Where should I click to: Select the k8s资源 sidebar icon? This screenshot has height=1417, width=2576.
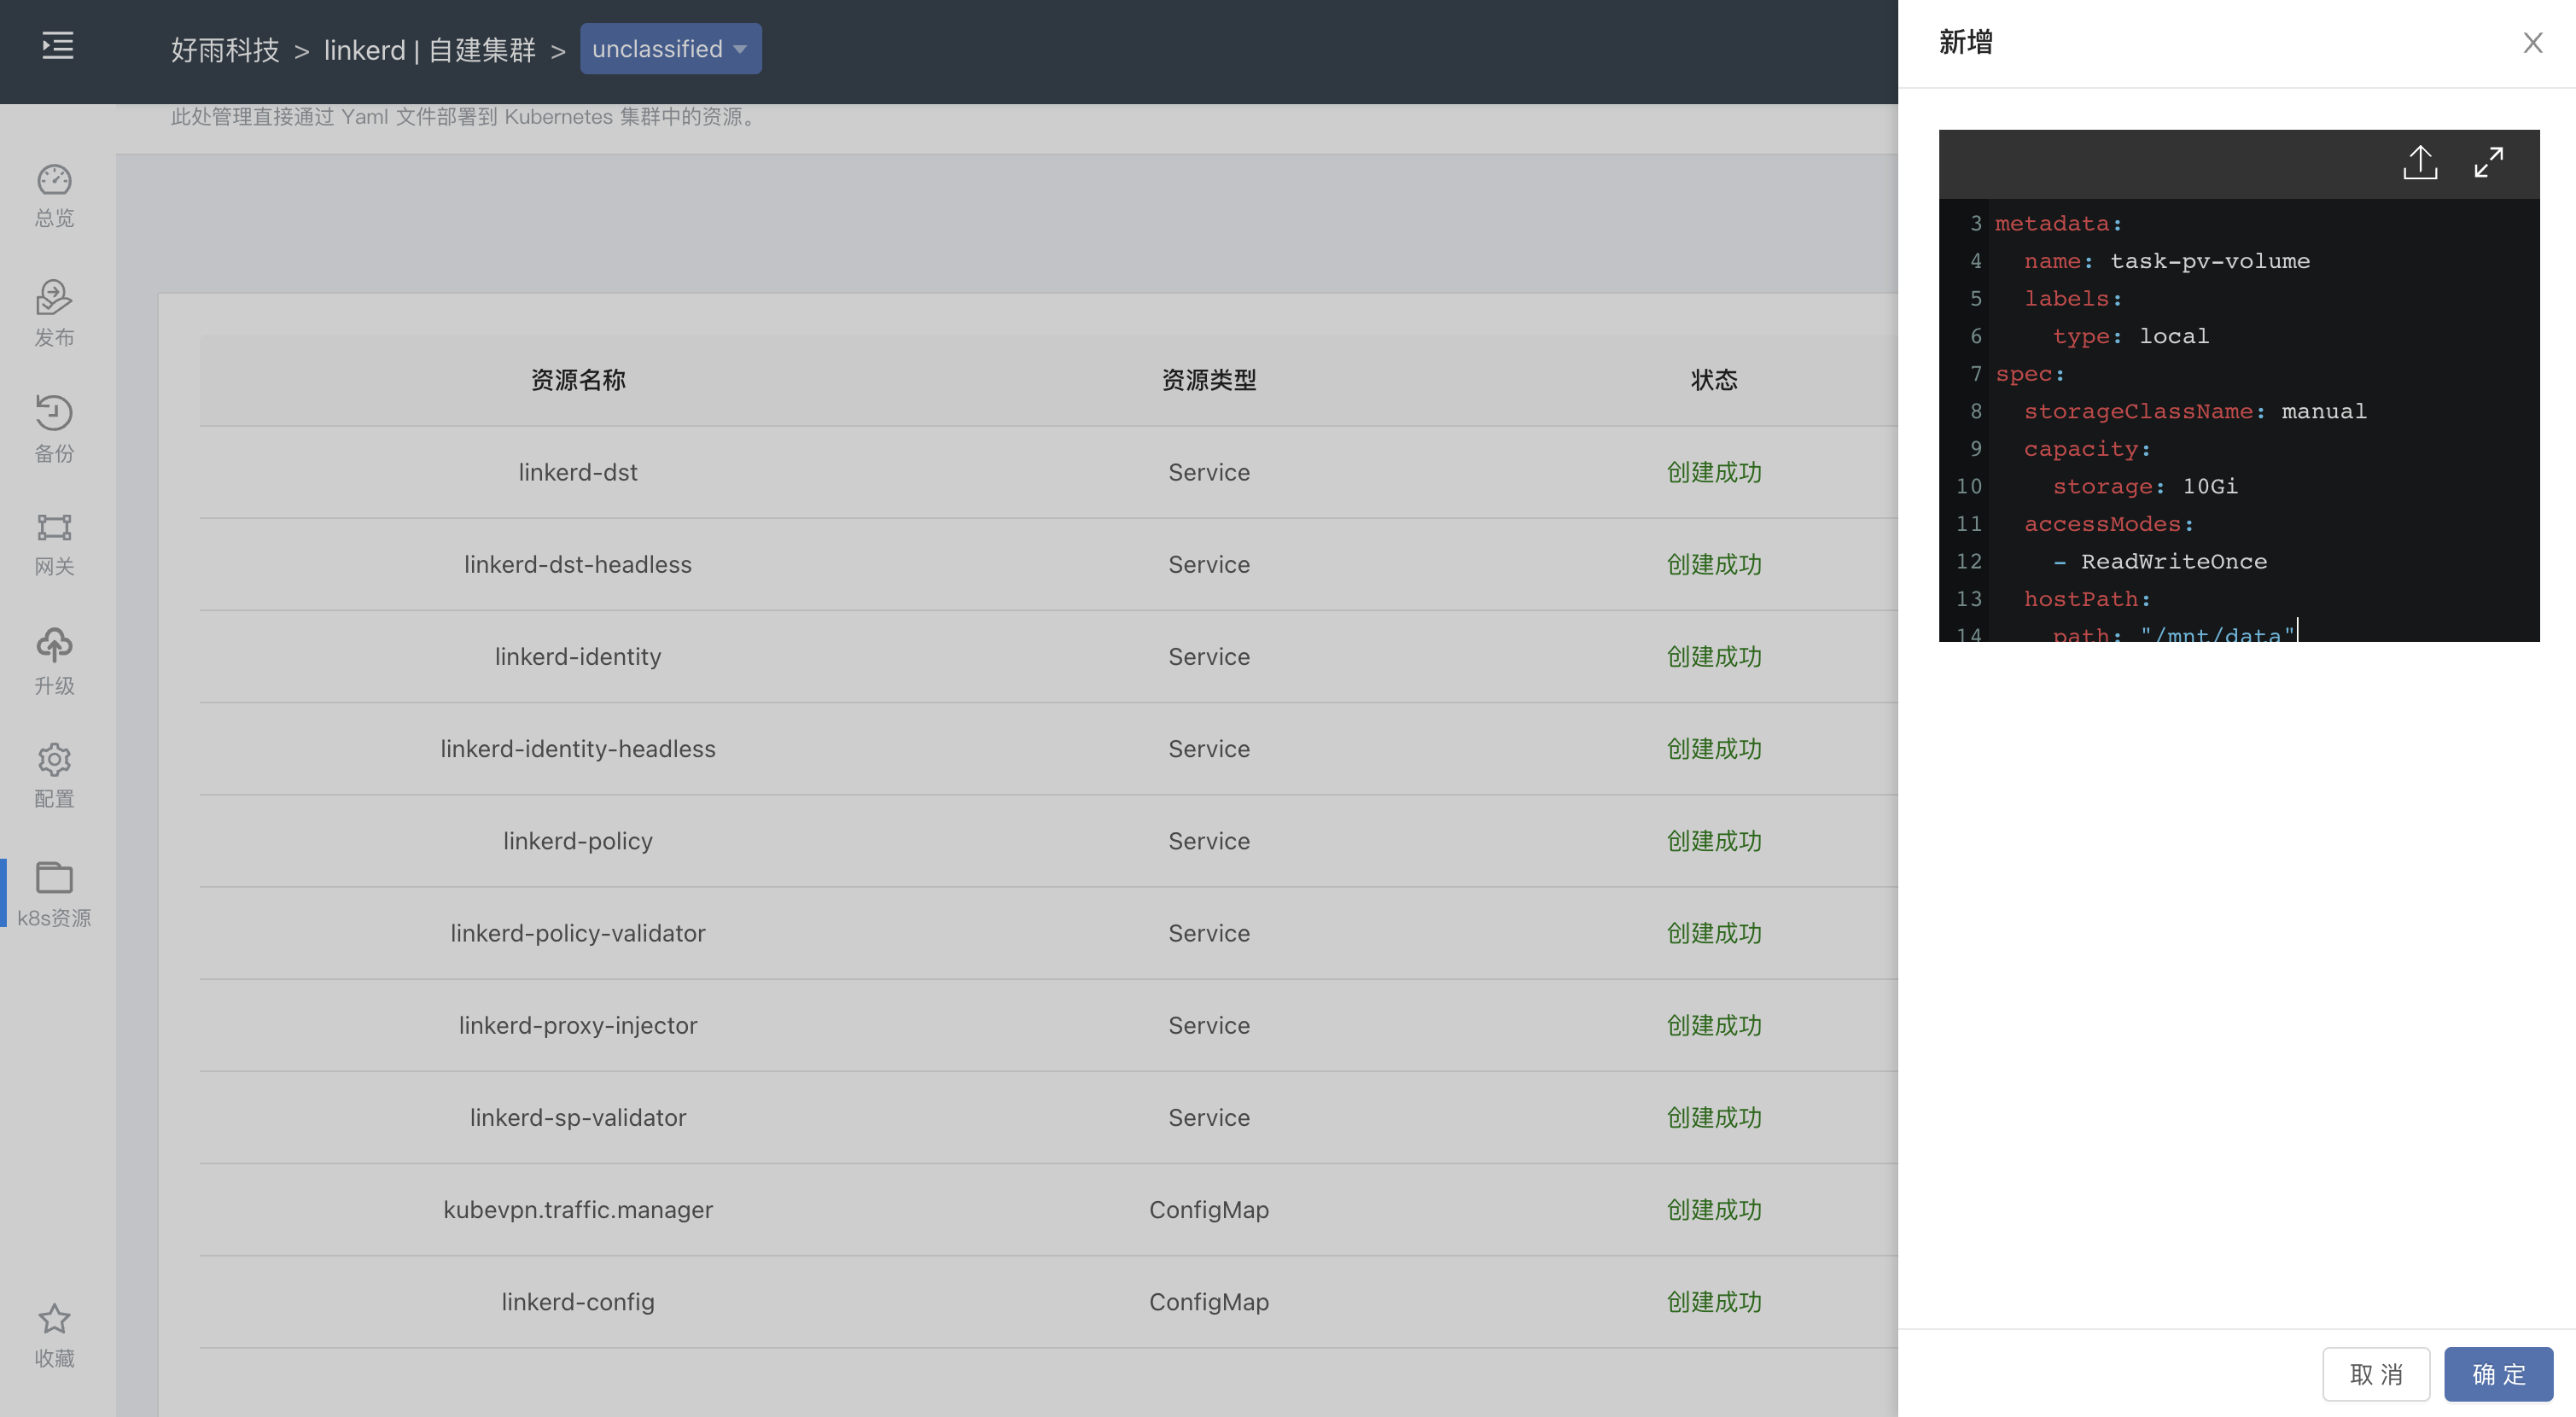(54, 893)
